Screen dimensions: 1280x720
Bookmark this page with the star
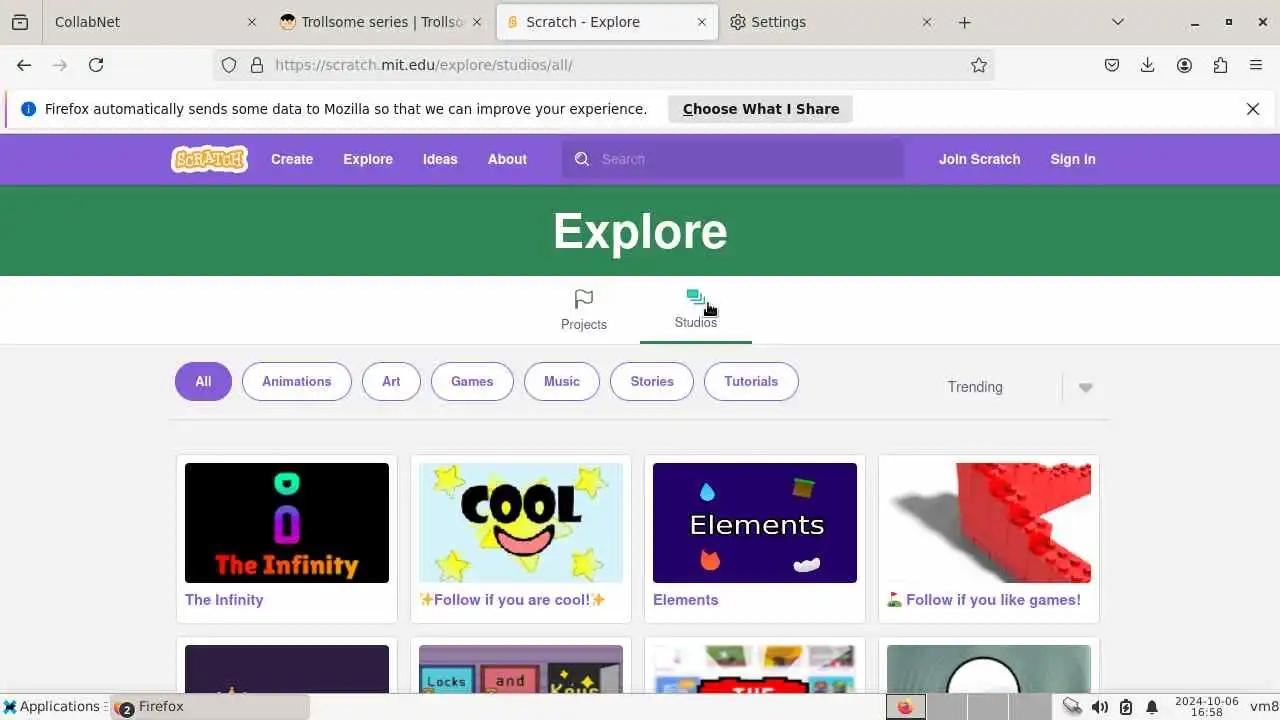pyautogui.click(x=979, y=65)
